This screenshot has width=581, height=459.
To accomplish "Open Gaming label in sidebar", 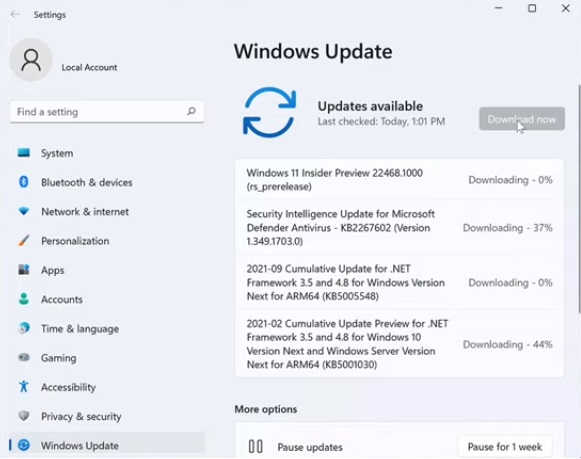I will pyautogui.click(x=59, y=358).
